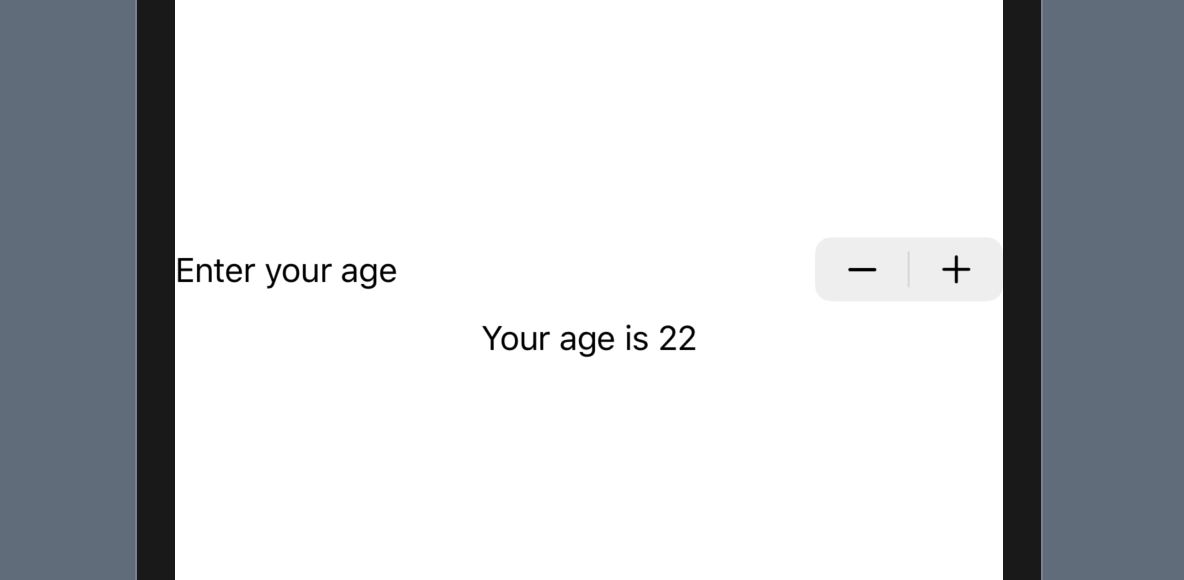This screenshot has width=1184, height=580.
Task: Hit the right half of the stepper control
Action: coord(956,269)
